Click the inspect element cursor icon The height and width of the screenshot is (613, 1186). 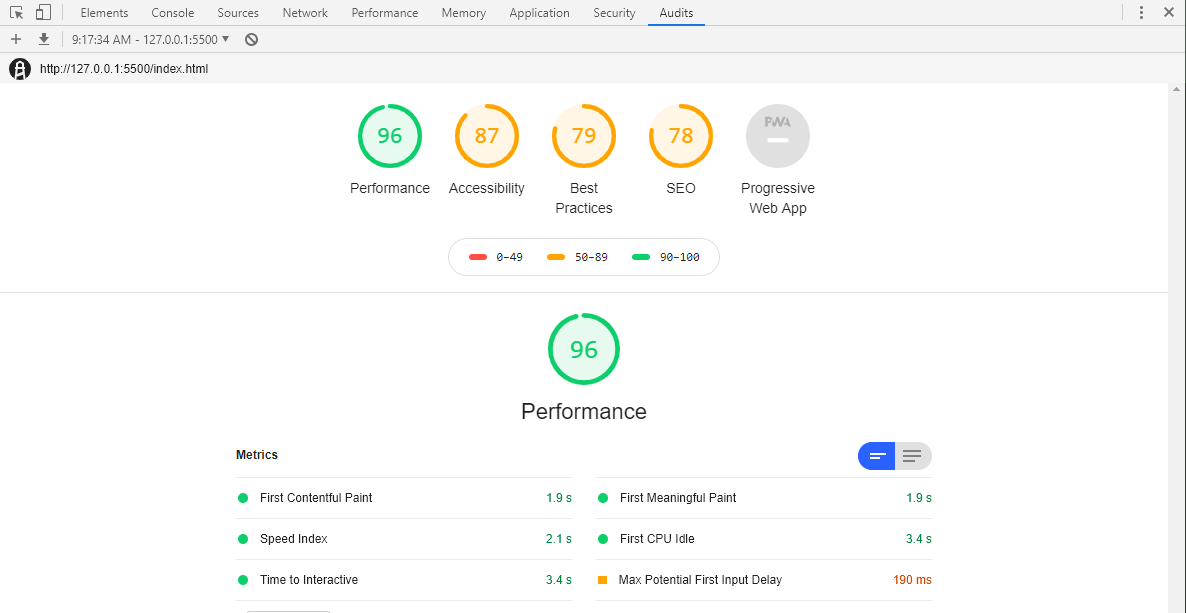[x=17, y=13]
